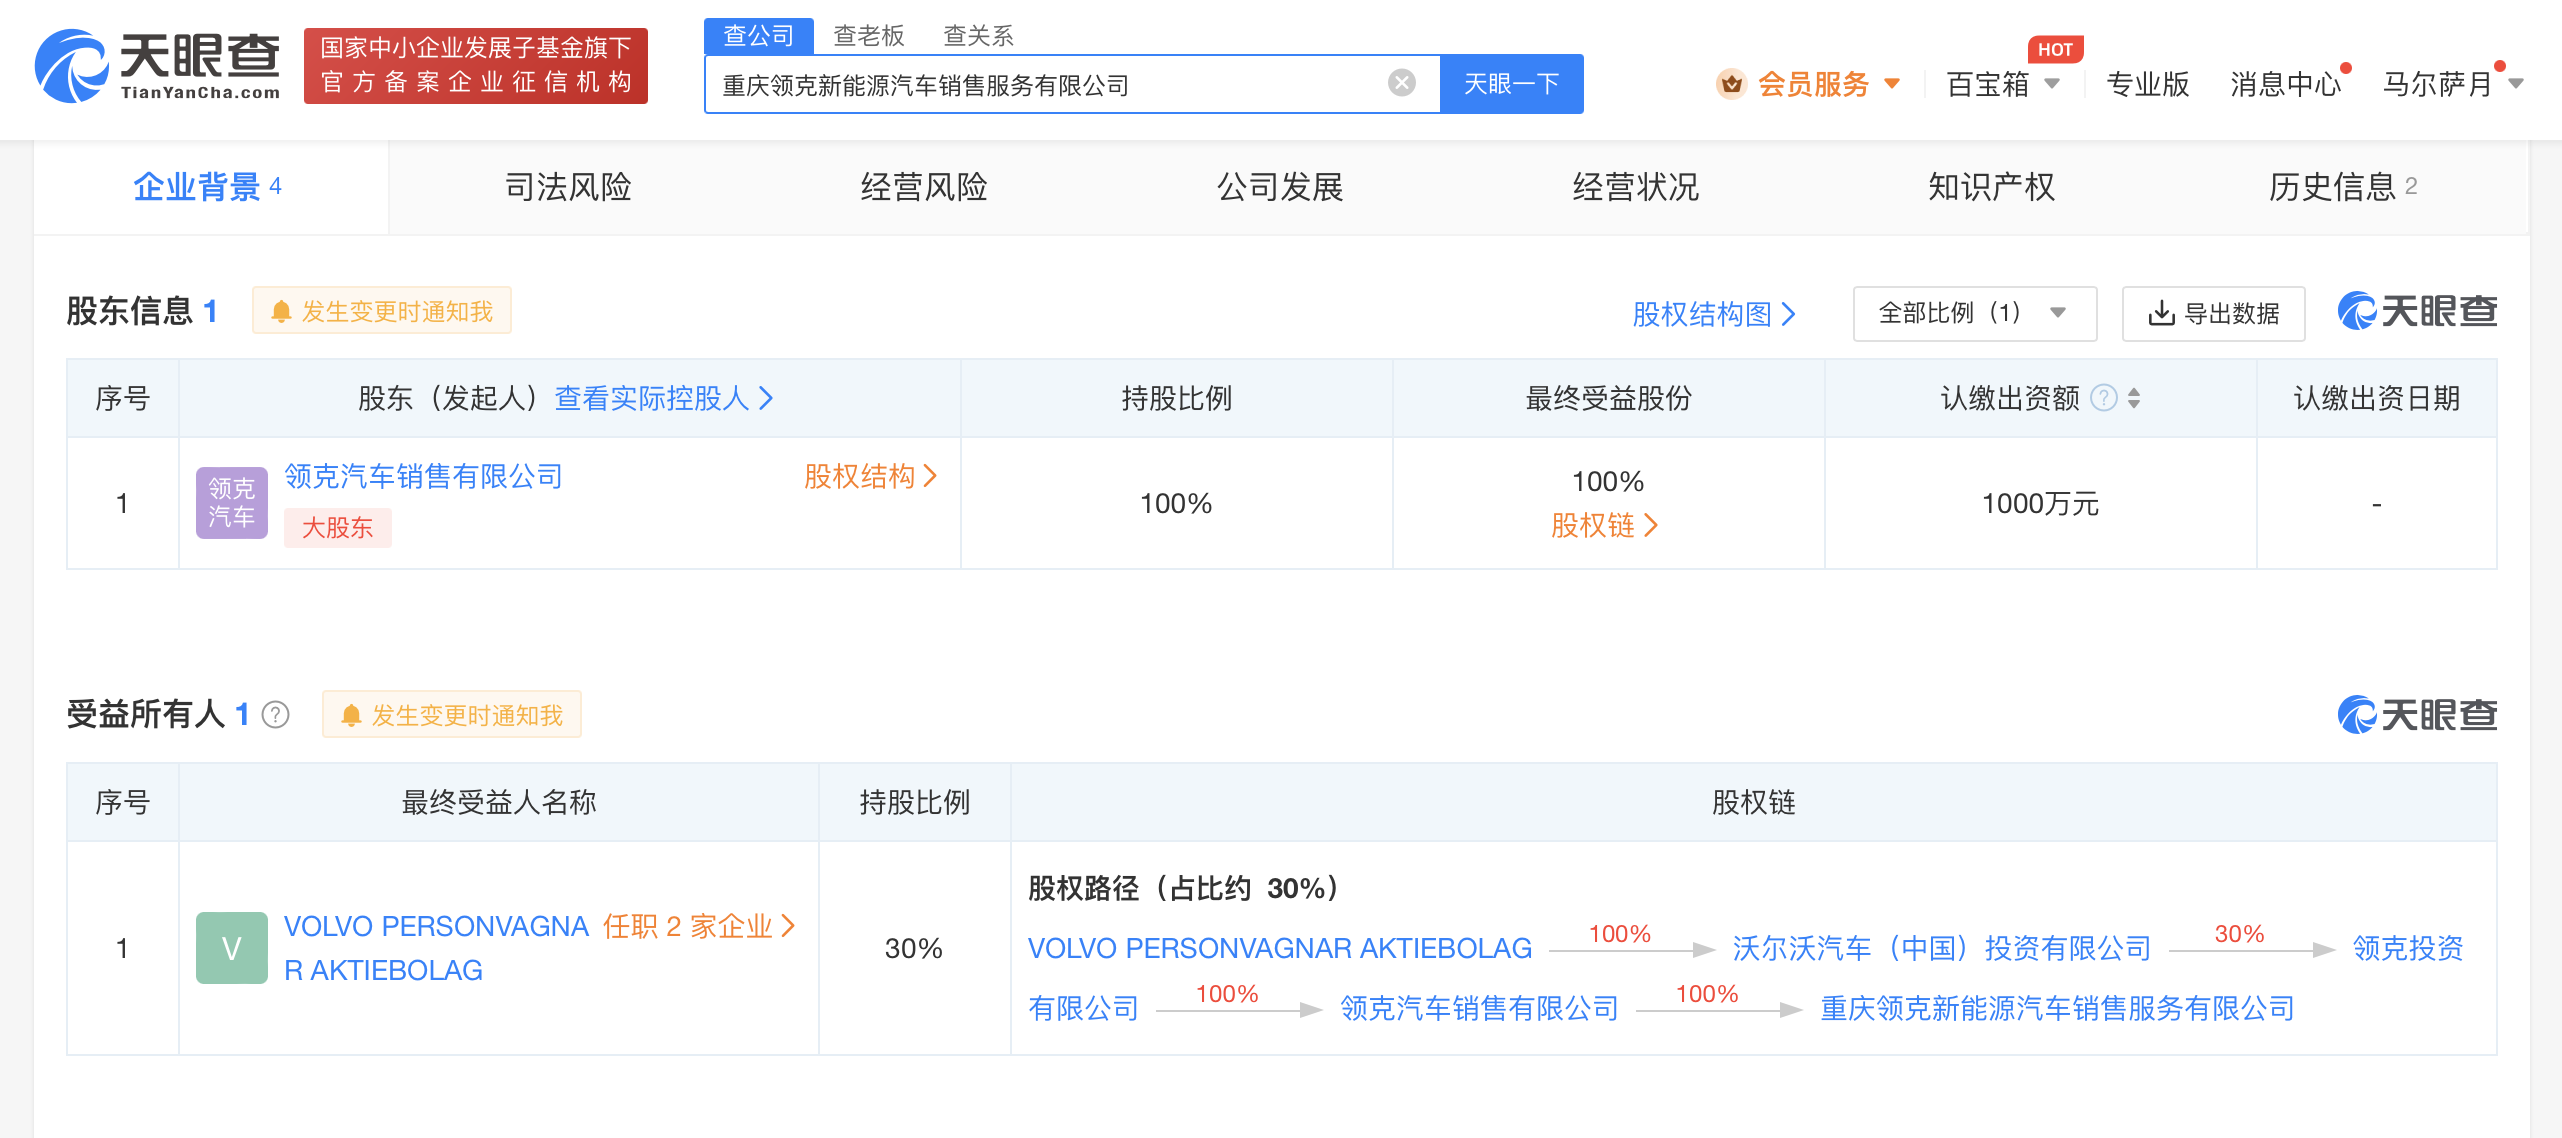Select the 查老板 search tab

click(x=868, y=36)
